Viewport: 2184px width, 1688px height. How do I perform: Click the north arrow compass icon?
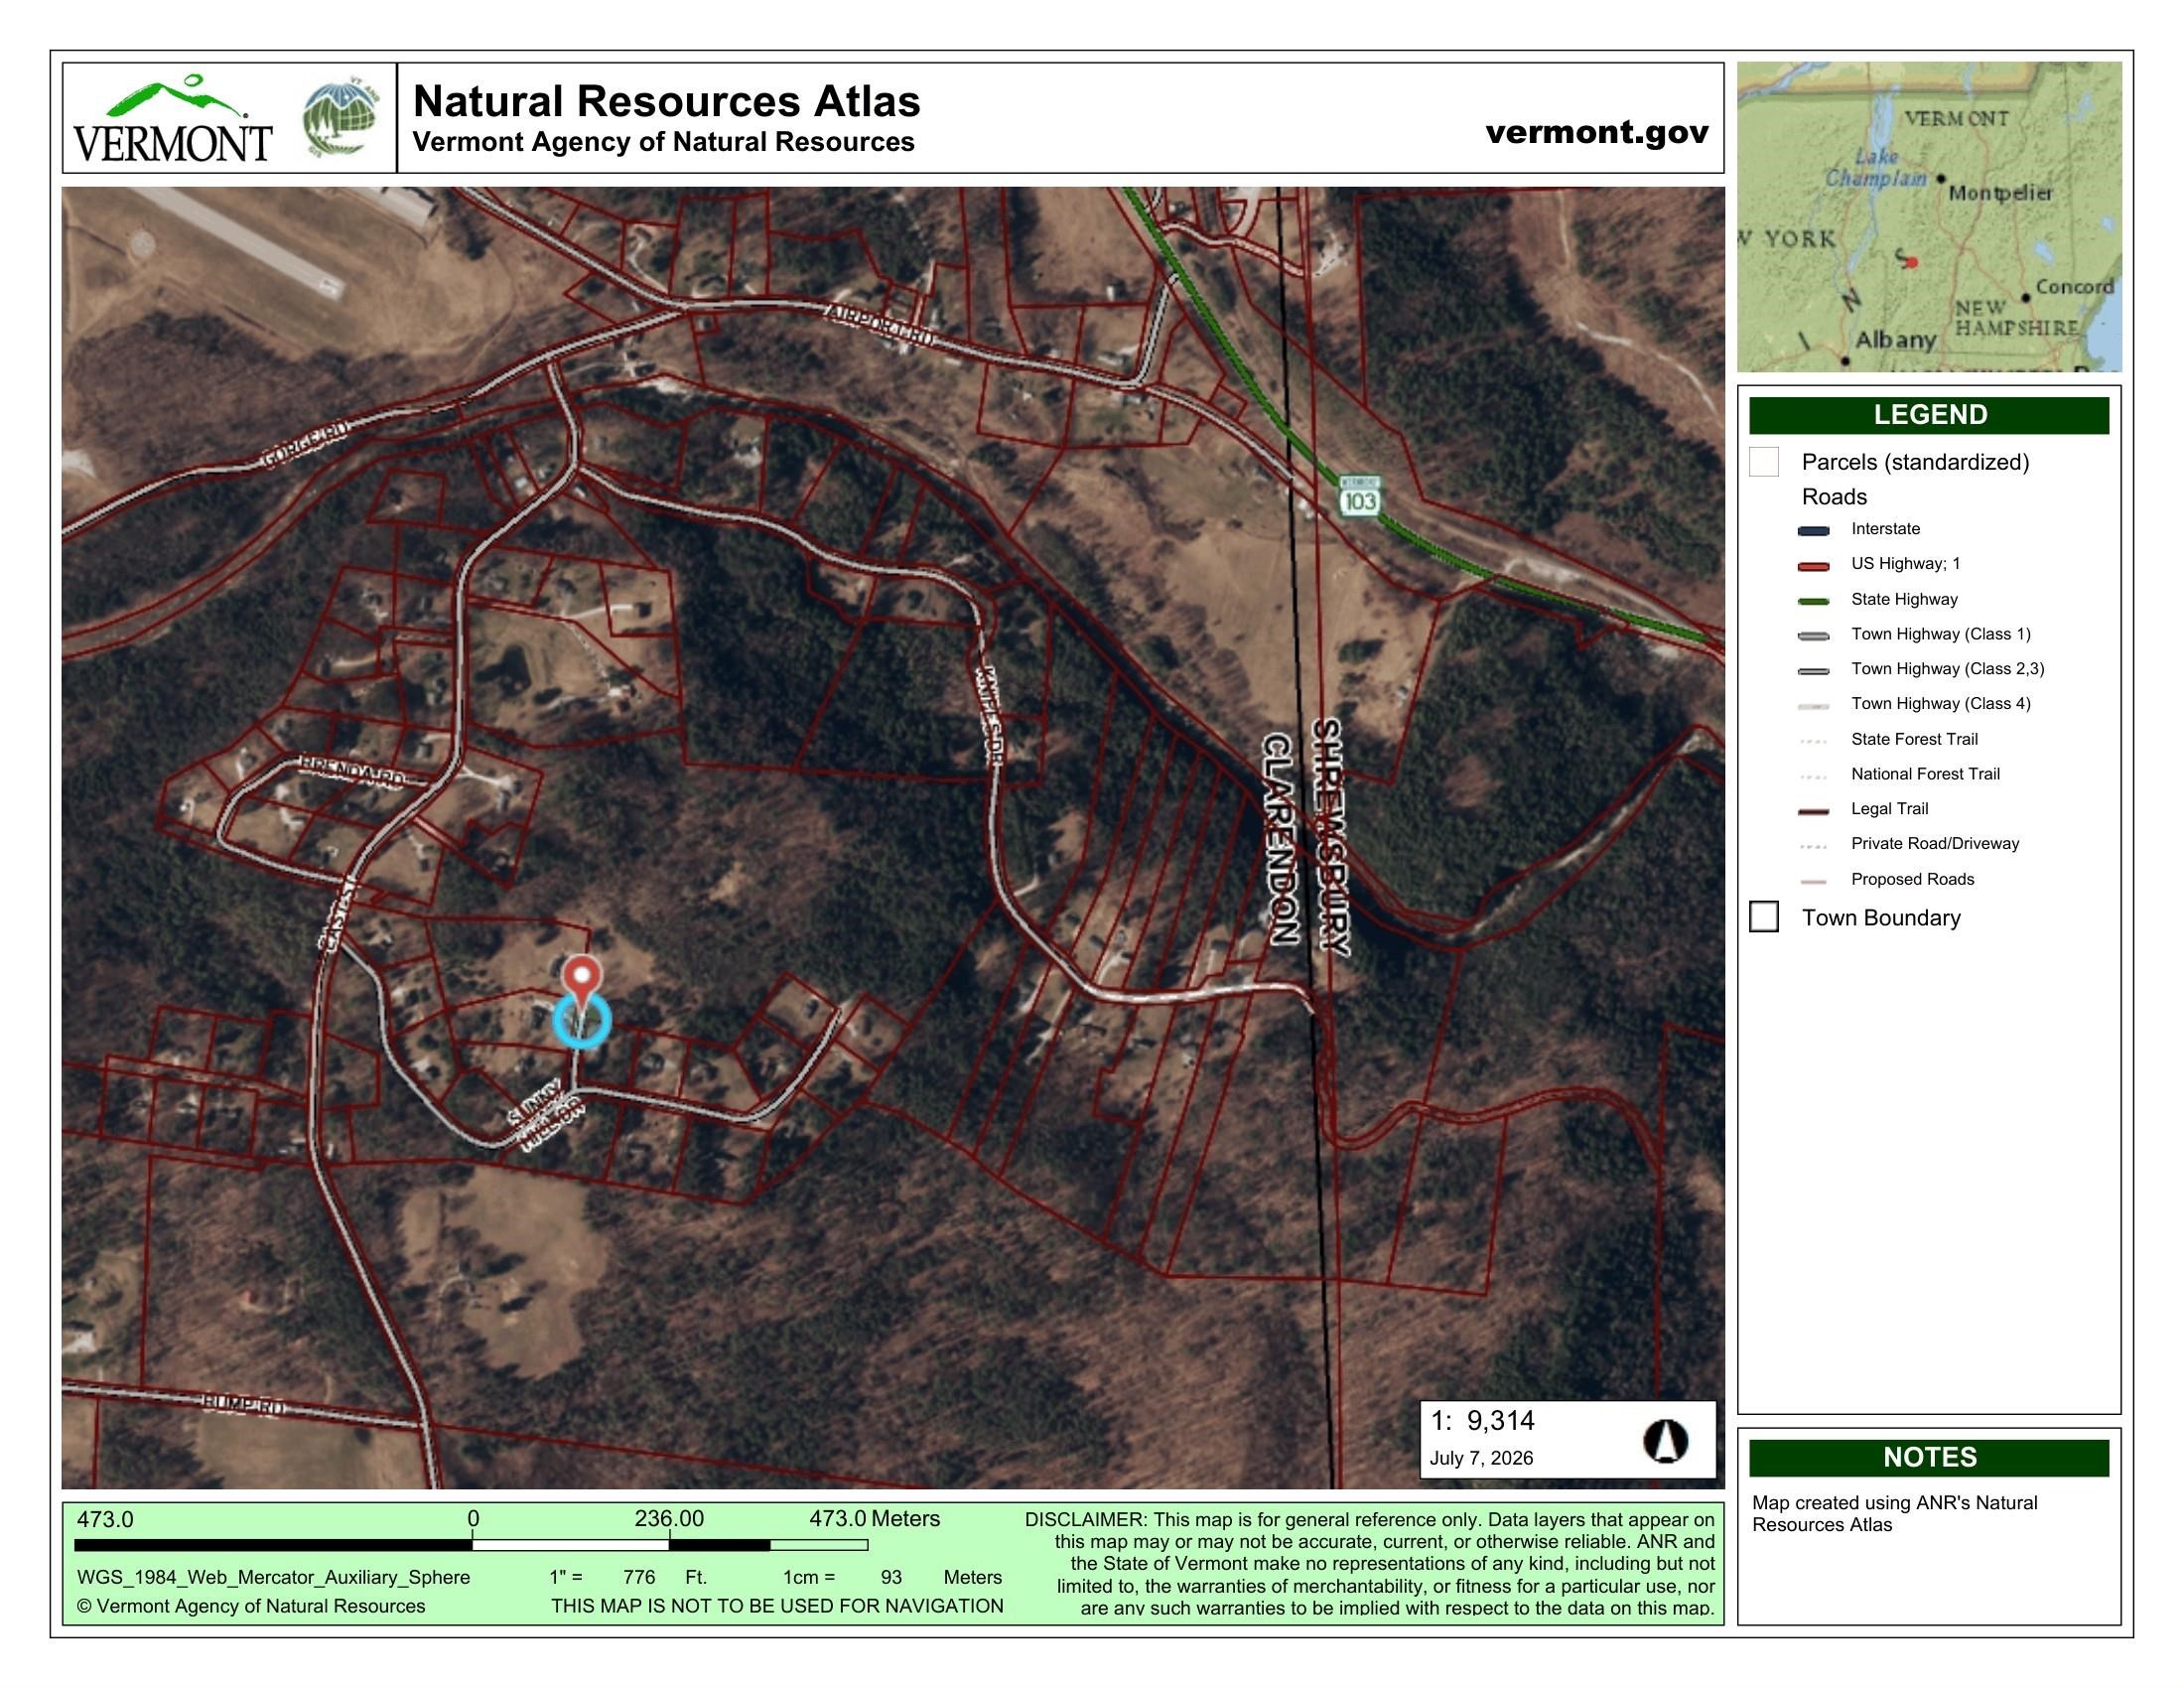click(x=1665, y=1441)
